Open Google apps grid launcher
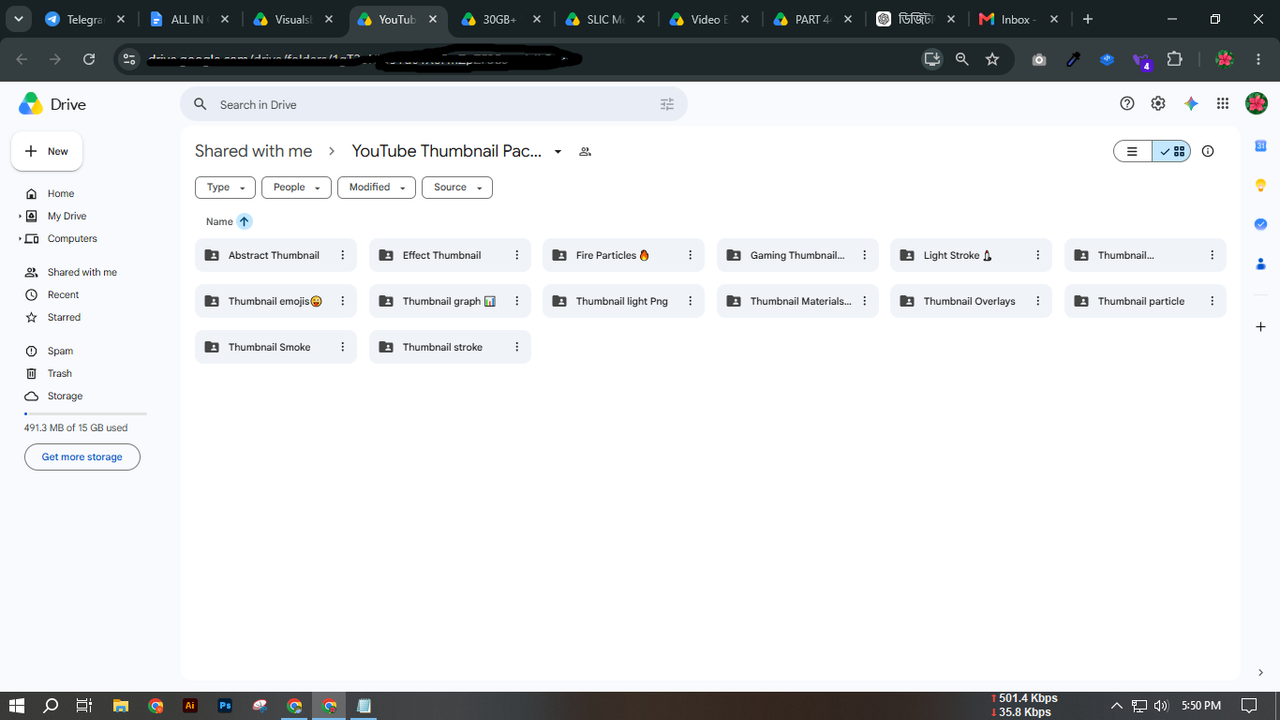This screenshot has width=1280, height=720. coord(1222,104)
